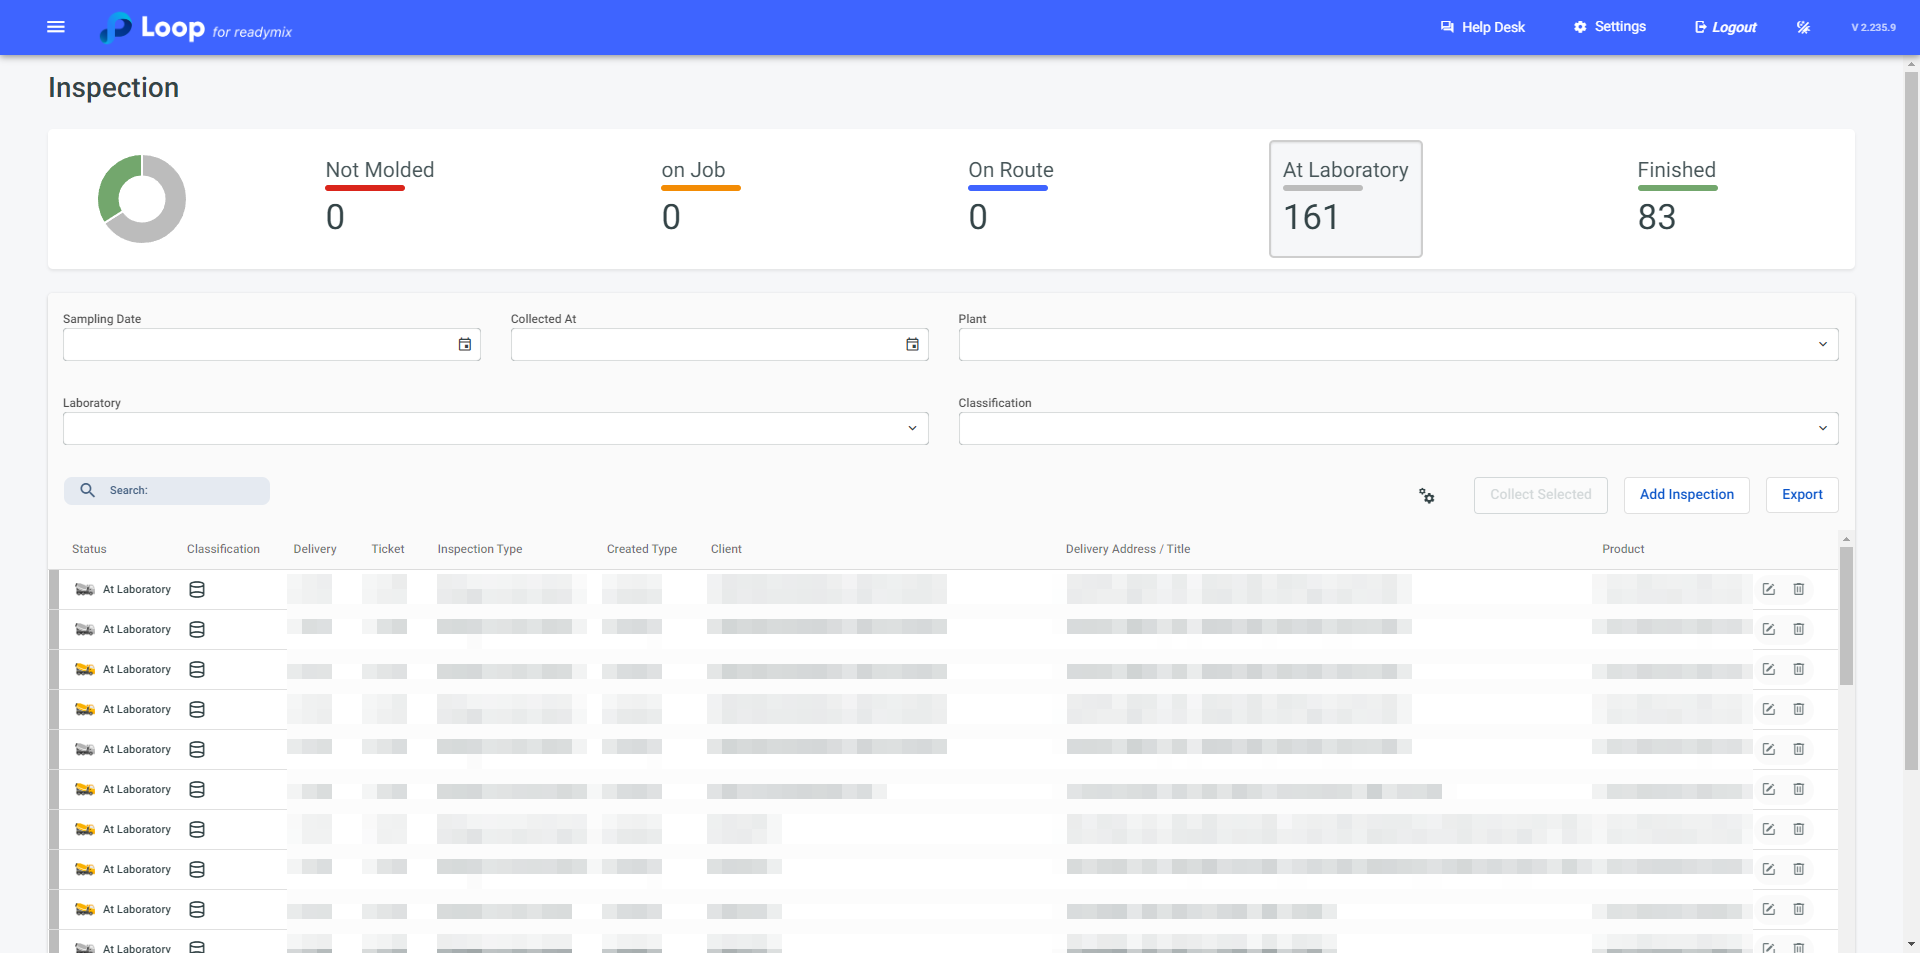Open the Collected At calendar picker
This screenshot has width=1920, height=953.
point(912,345)
